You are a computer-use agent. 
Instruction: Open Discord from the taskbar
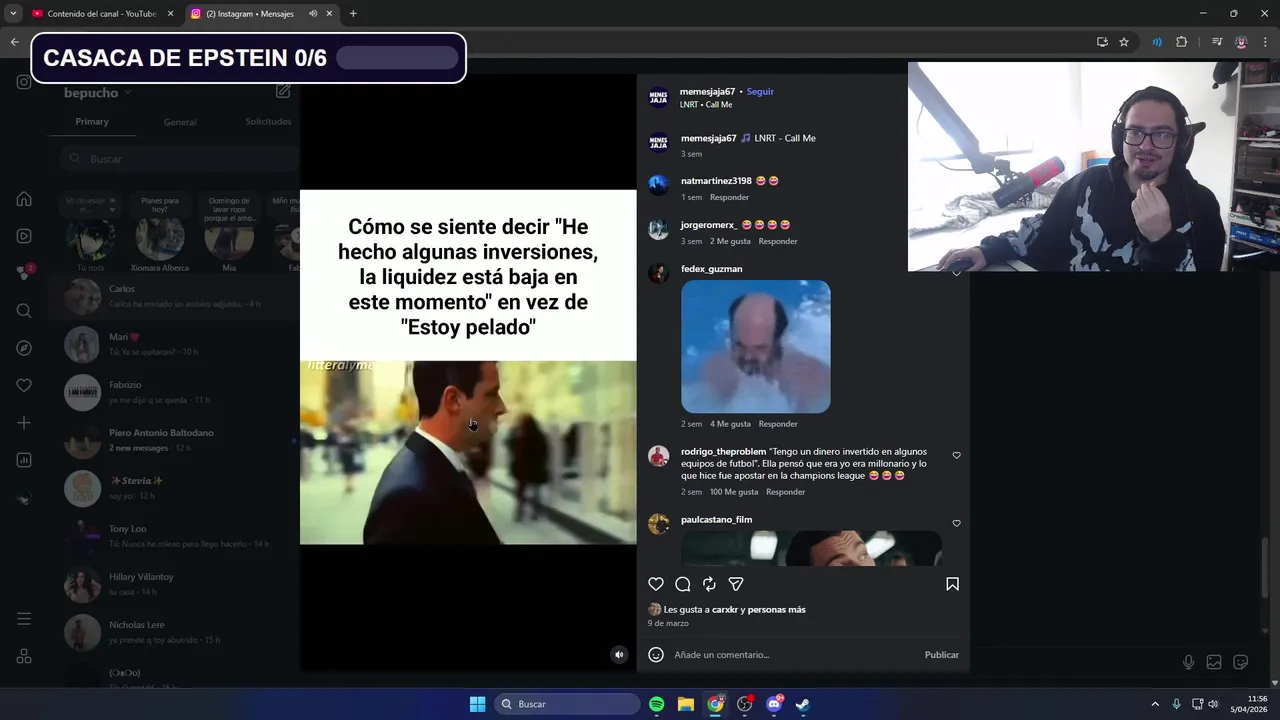(x=774, y=704)
